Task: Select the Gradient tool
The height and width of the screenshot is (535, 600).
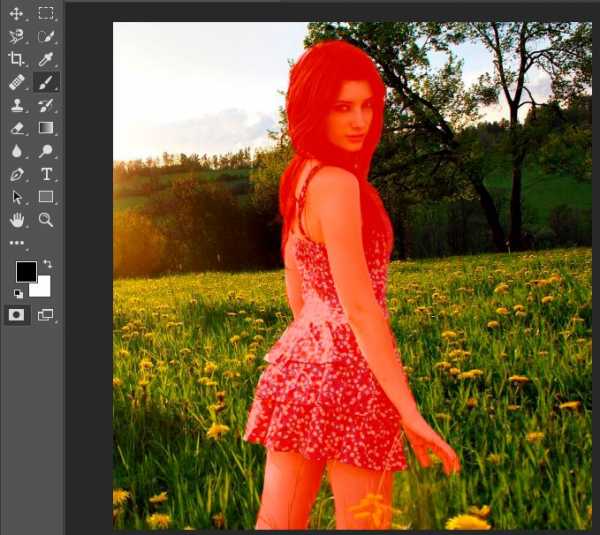Action: 46,127
